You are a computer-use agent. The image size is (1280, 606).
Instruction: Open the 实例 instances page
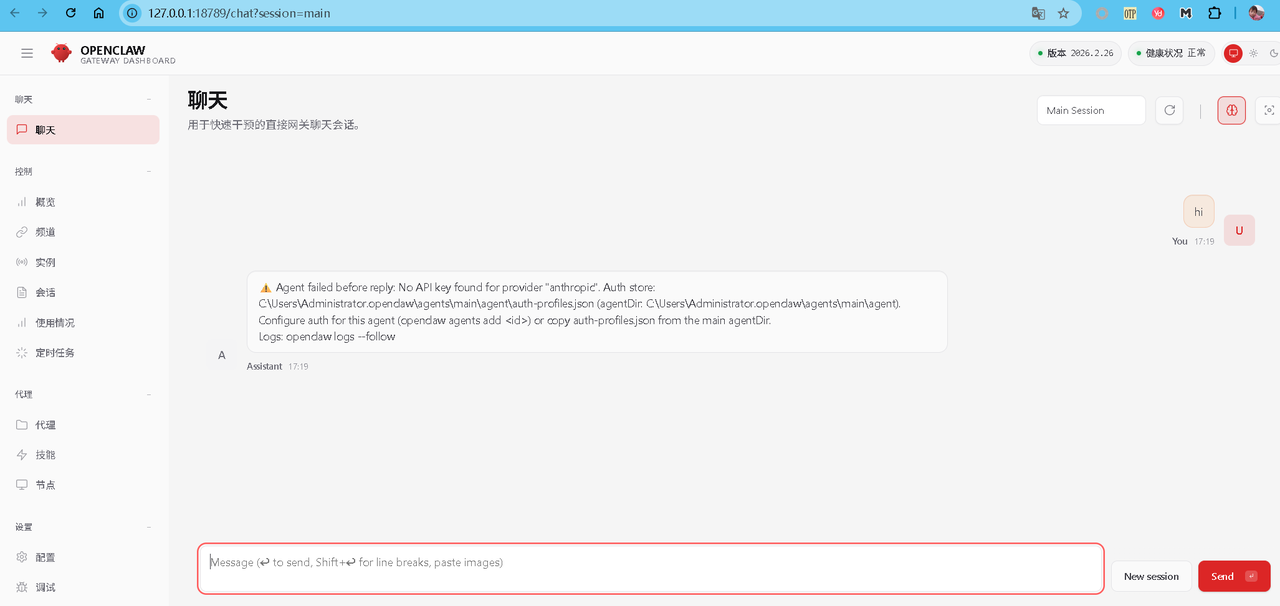click(x=83, y=262)
